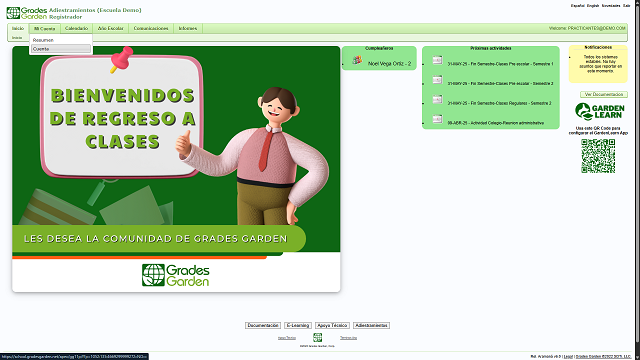Open the Novedades link
The width and height of the screenshot is (640, 360).
[611, 6]
